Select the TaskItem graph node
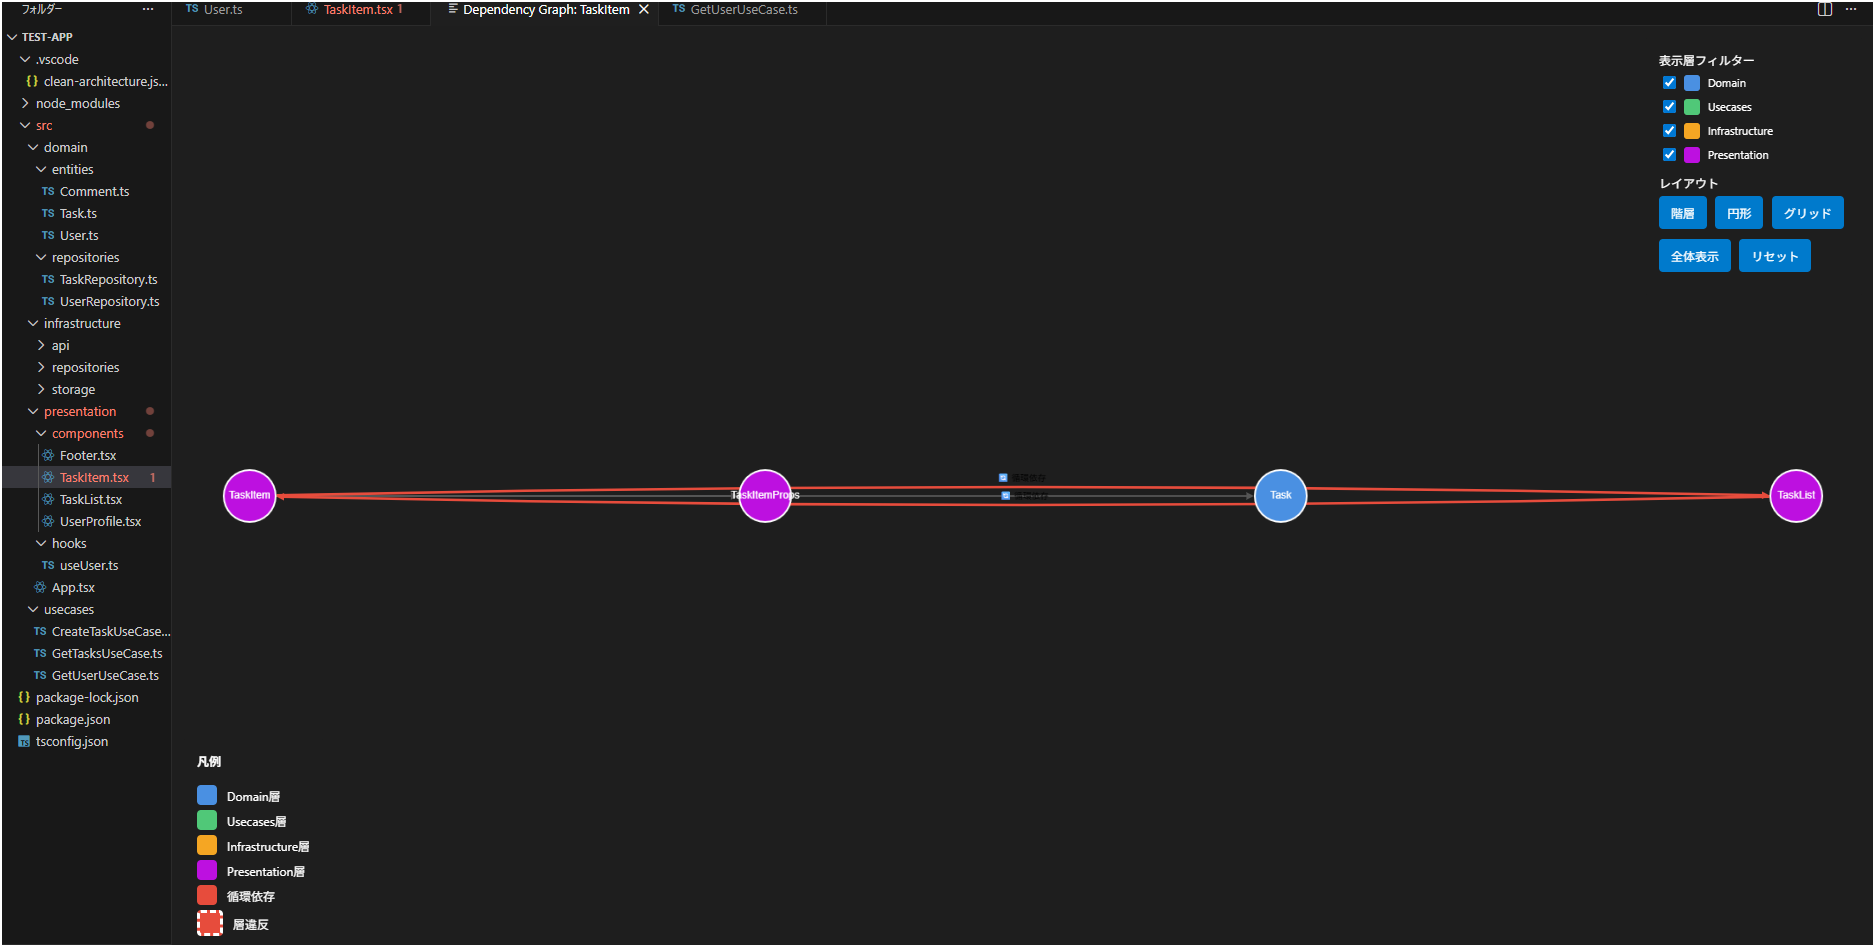Viewport: 1875px width, 947px height. pyautogui.click(x=249, y=496)
